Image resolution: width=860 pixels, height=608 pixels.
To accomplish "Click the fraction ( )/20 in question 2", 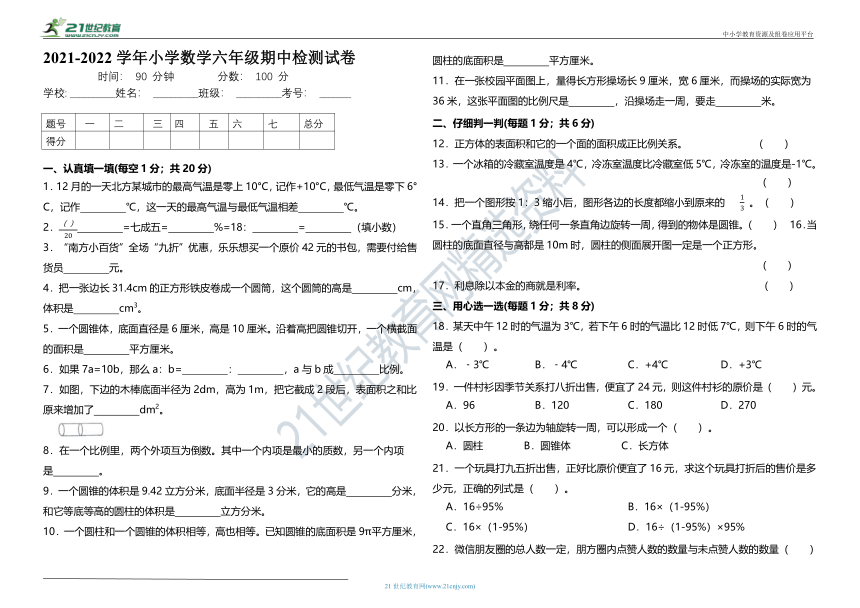I will point(68,228).
